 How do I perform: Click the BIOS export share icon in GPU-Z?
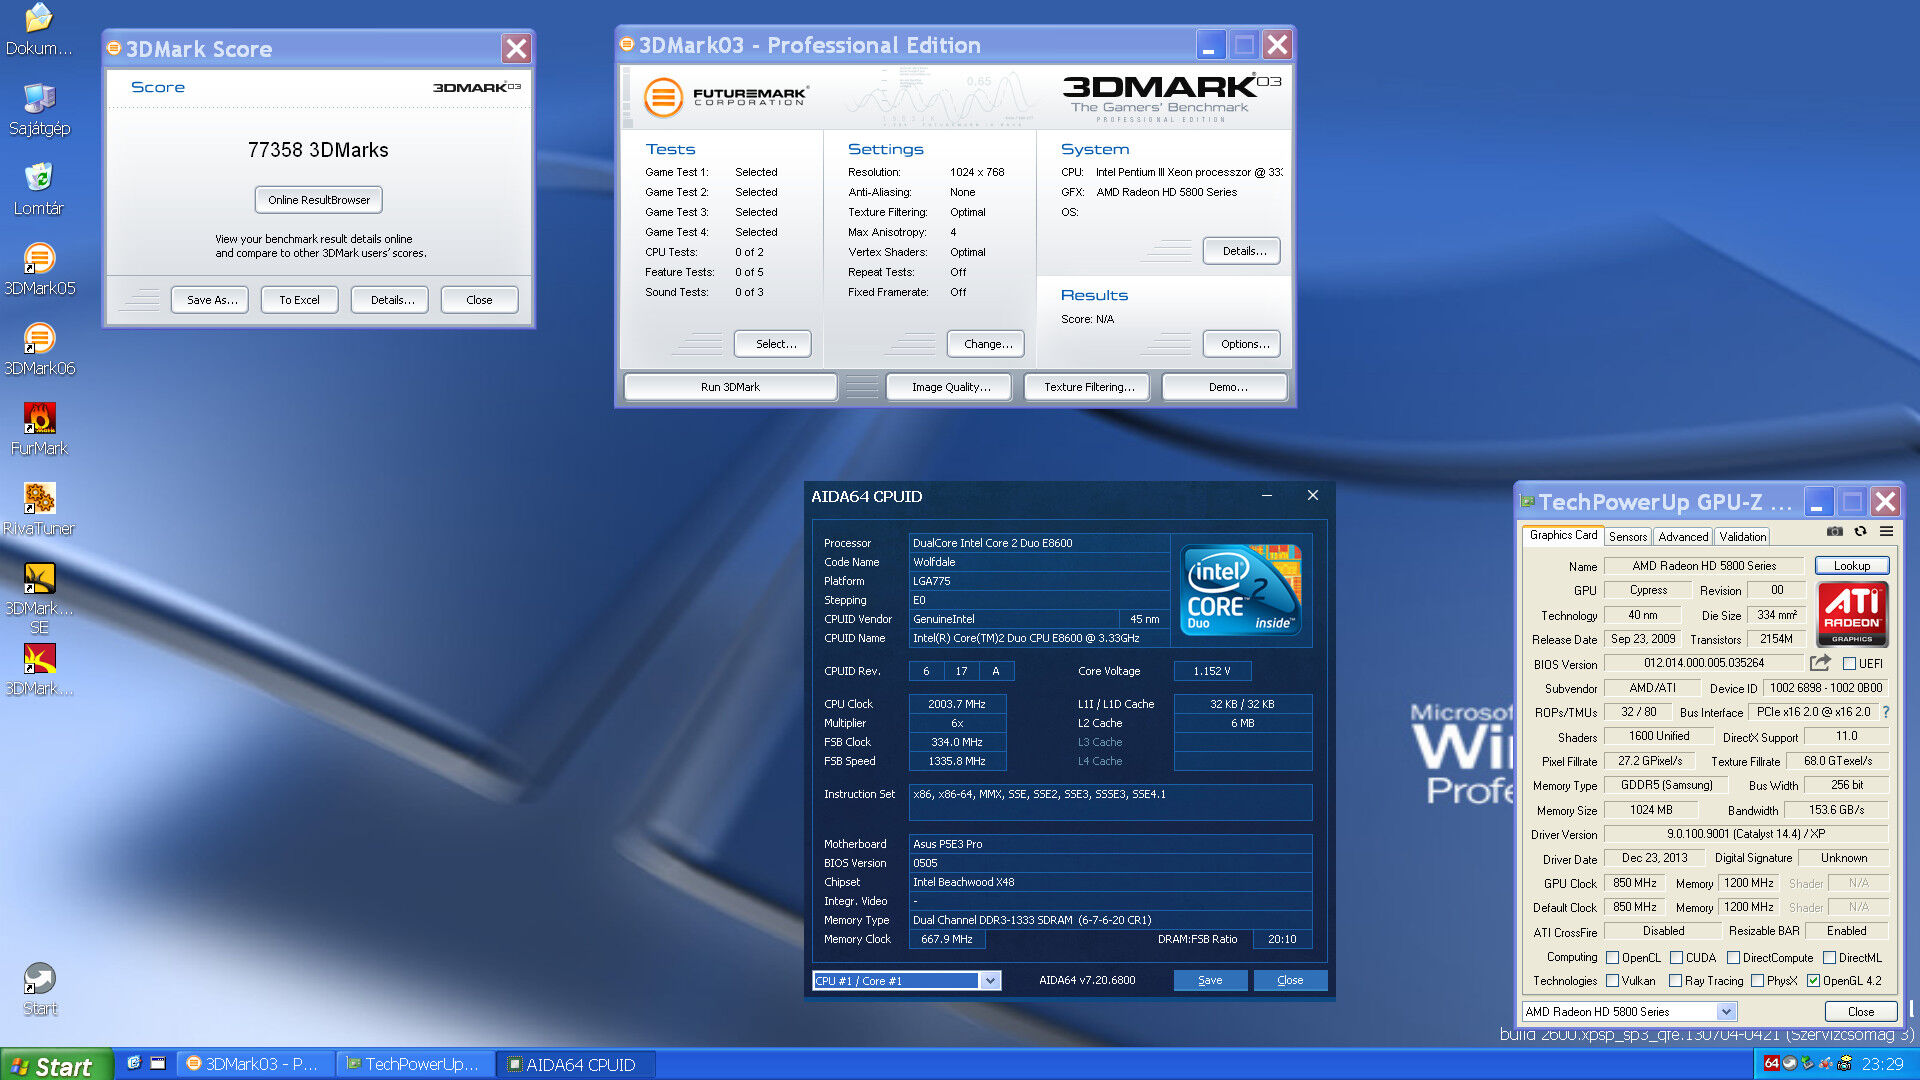1820,663
